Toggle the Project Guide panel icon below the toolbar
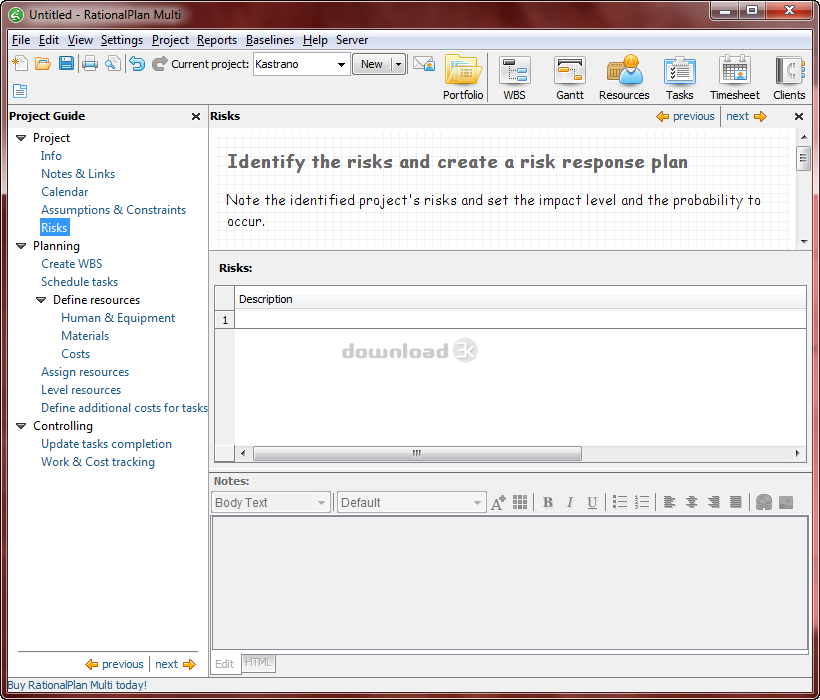The height and width of the screenshot is (700, 820). 20,91
